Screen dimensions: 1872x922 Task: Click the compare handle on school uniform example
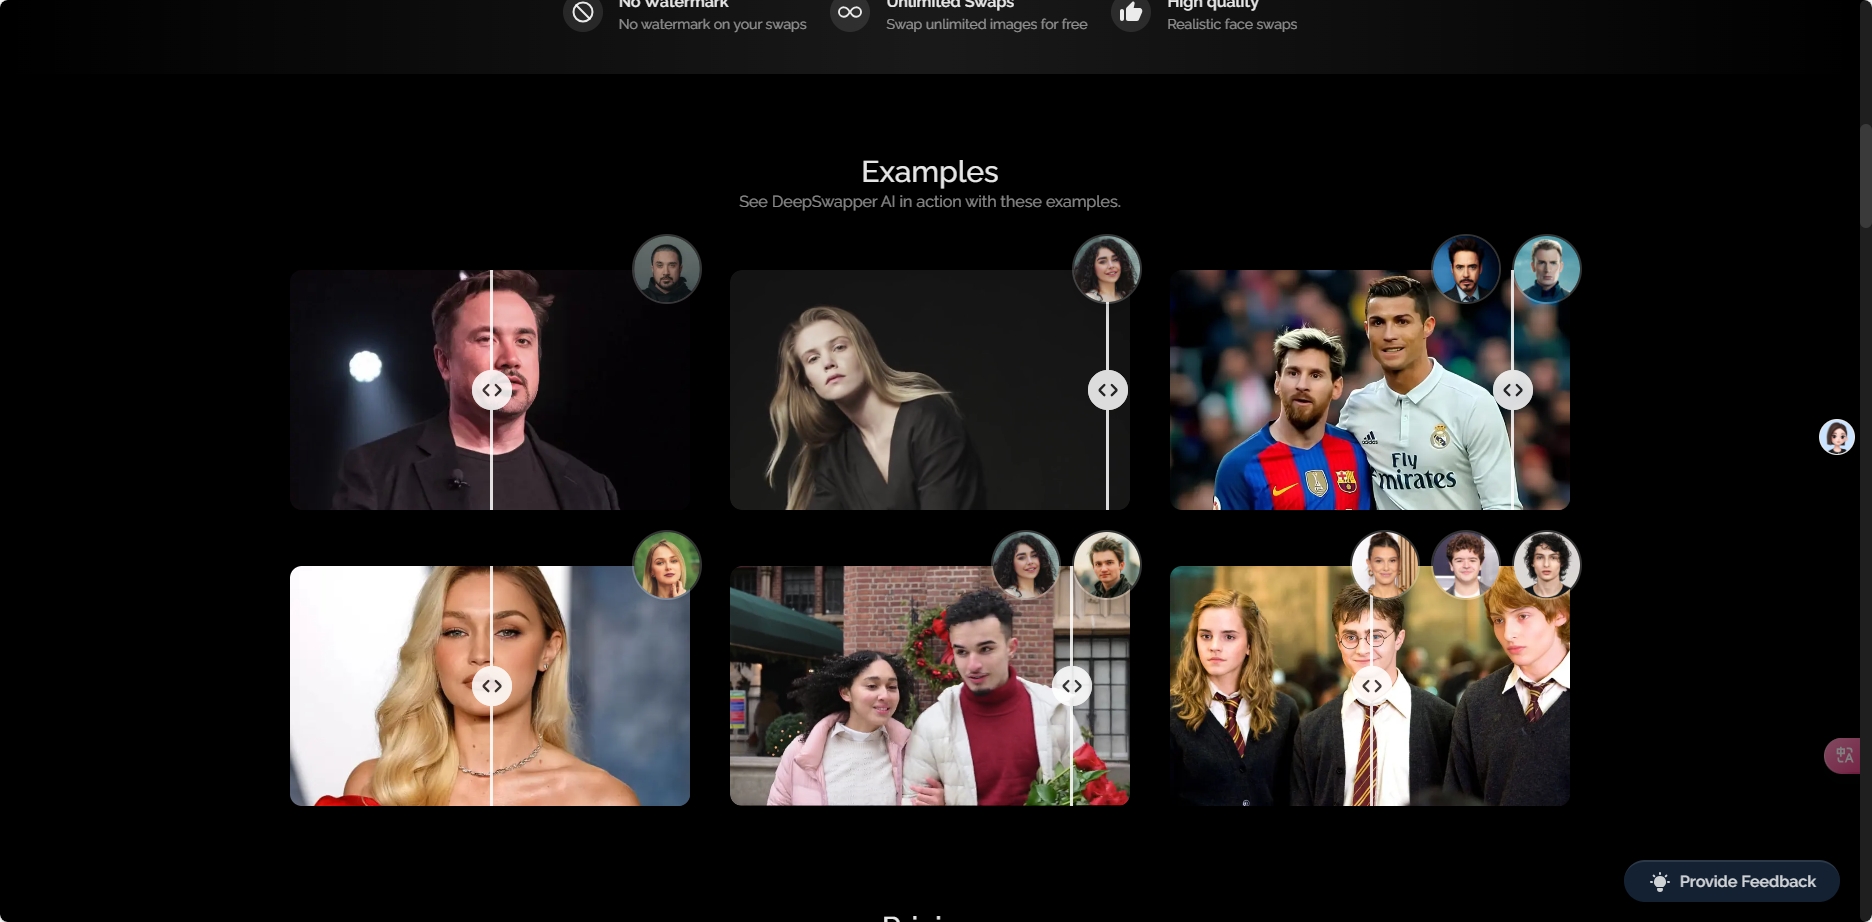click(x=1372, y=686)
